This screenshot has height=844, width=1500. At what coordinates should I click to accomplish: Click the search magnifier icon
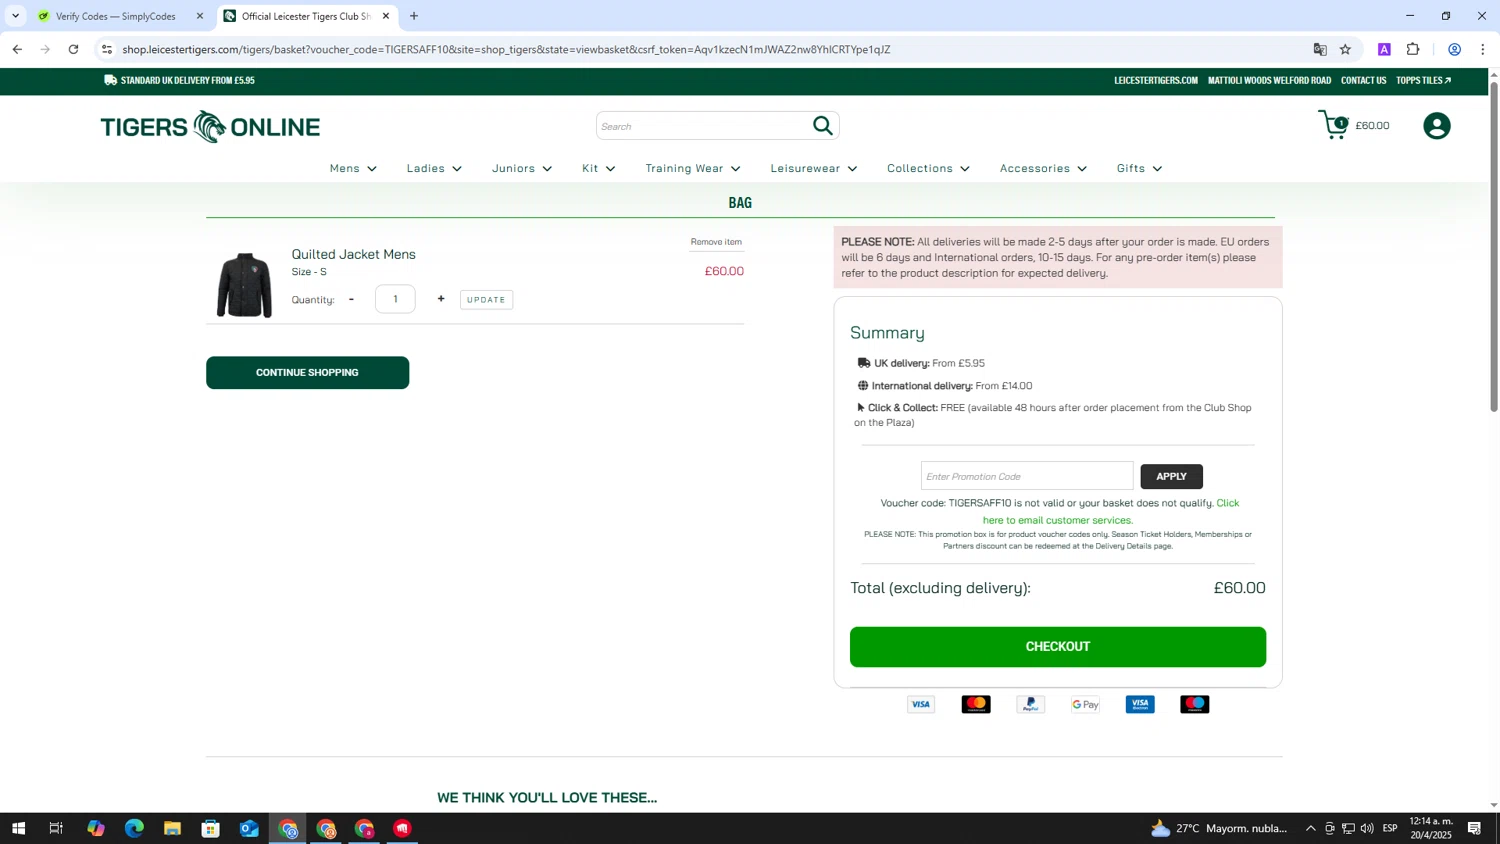pyautogui.click(x=822, y=125)
